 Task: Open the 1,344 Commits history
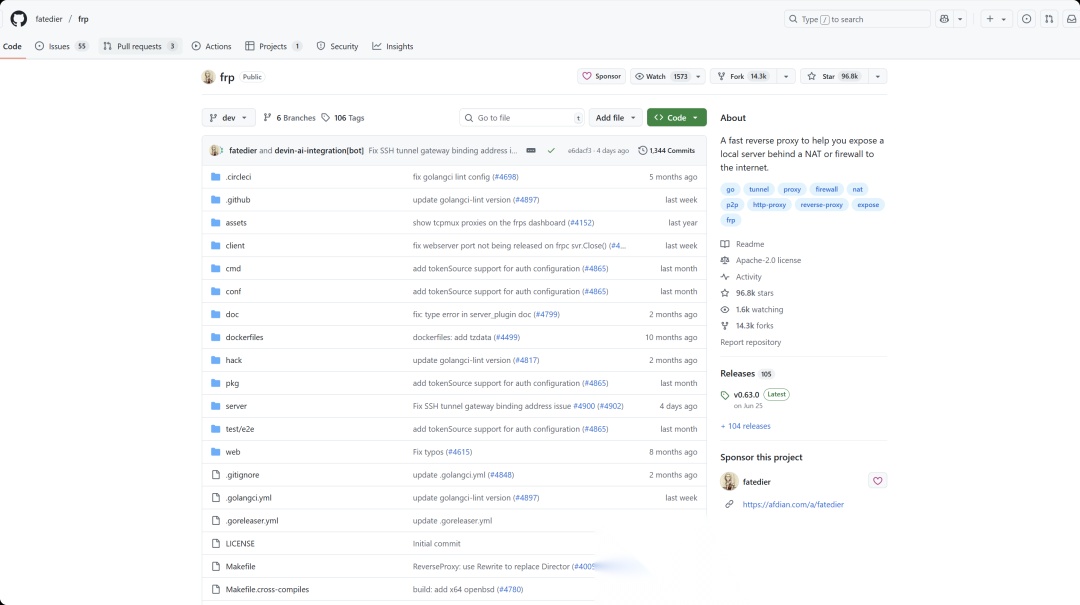(666, 150)
